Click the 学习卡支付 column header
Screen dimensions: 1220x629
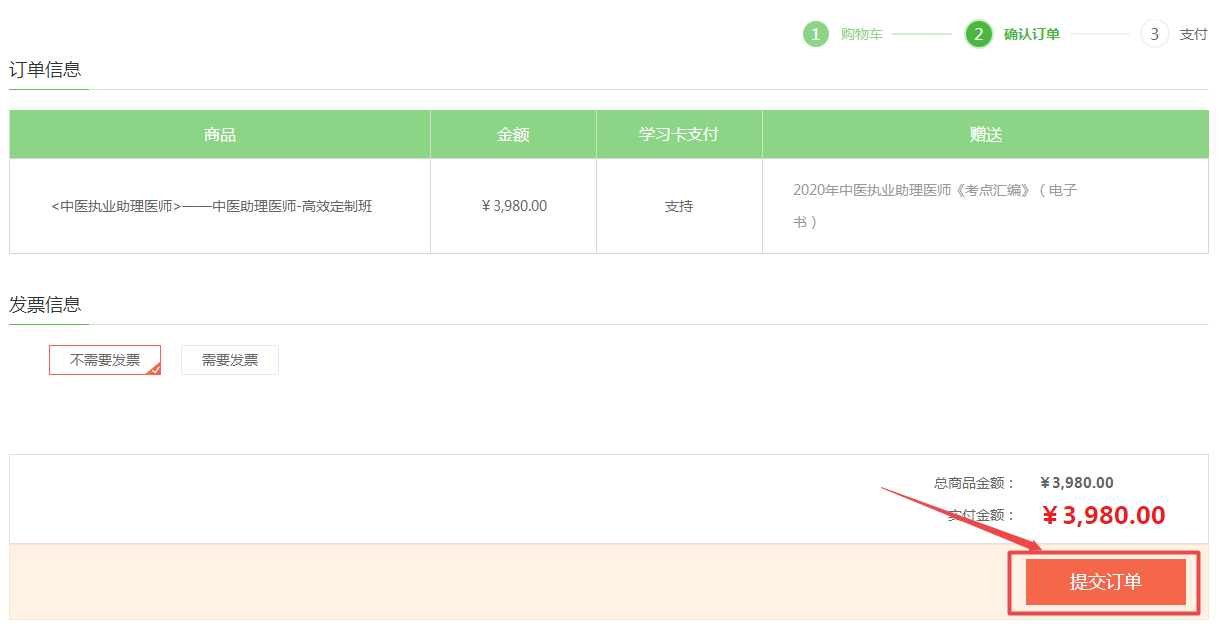click(x=679, y=134)
